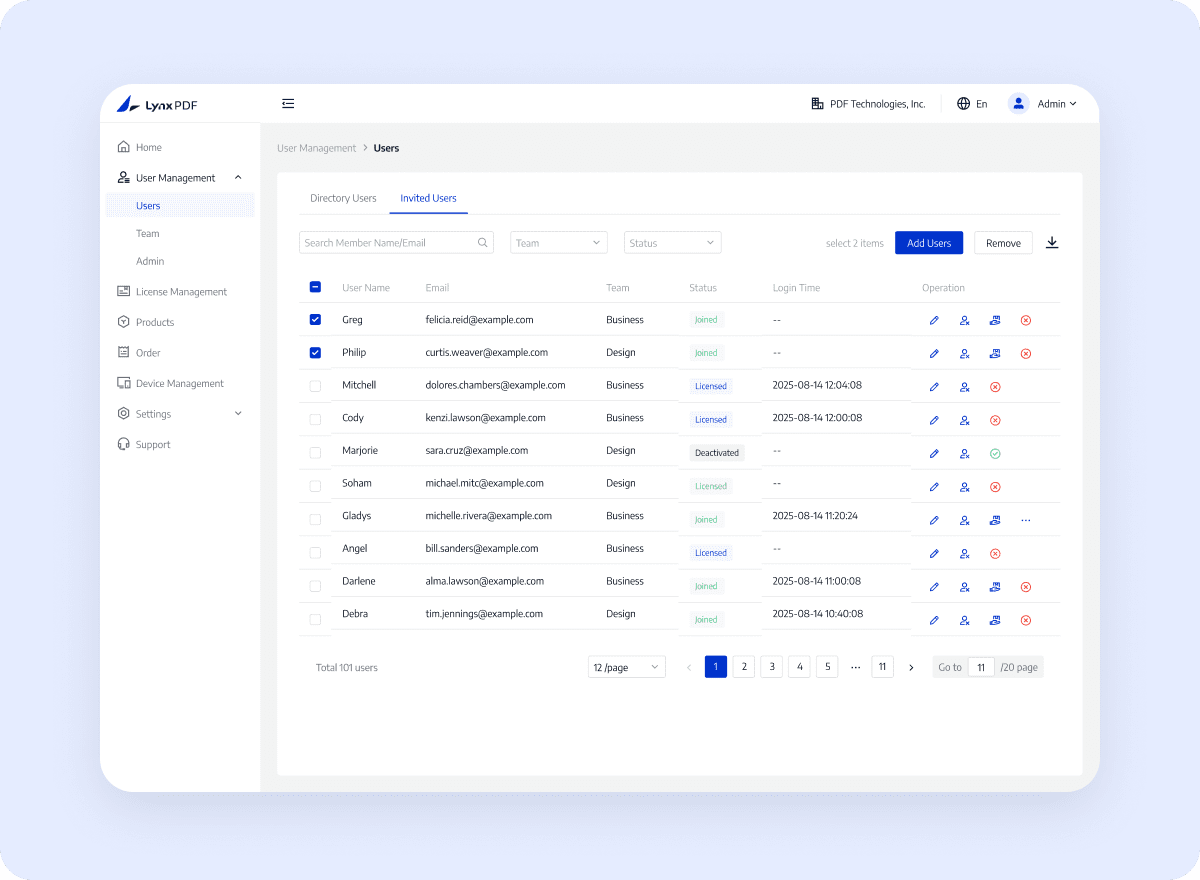The width and height of the screenshot is (1200, 880).
Task: Collapse the sidebar with the hamburger icon
Action: click(288, 103)
